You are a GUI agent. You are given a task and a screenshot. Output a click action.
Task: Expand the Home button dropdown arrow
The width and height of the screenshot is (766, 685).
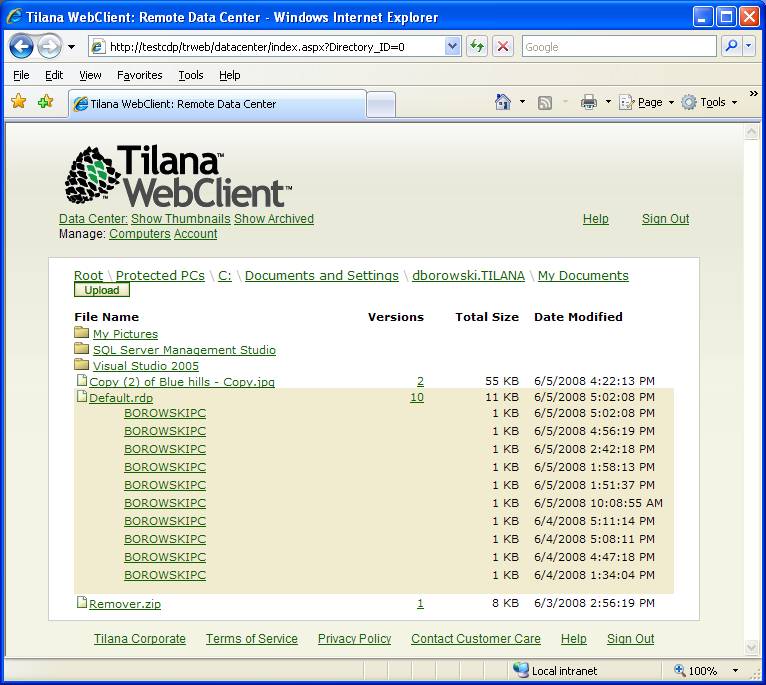tap(522, 102)
